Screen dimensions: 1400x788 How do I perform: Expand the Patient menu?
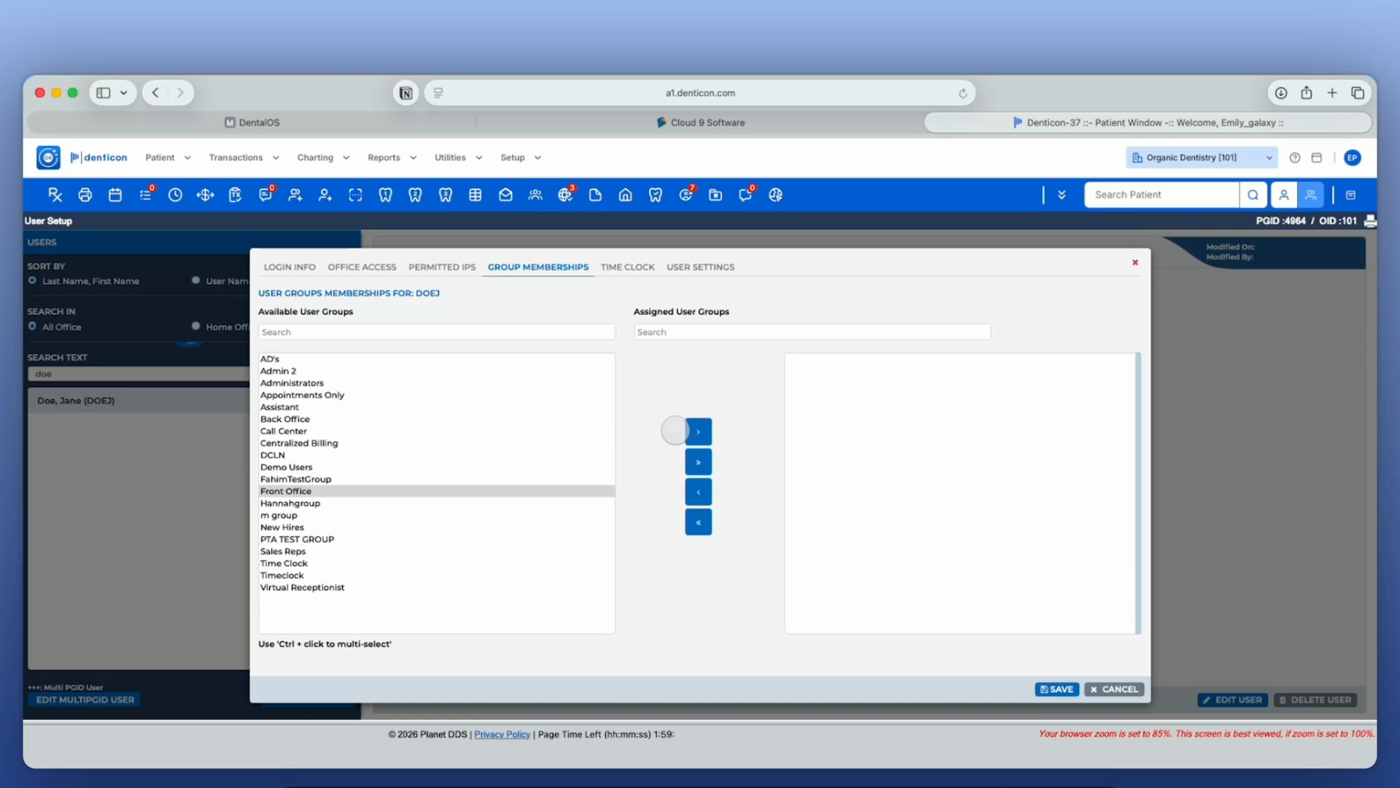pos(168,158)
